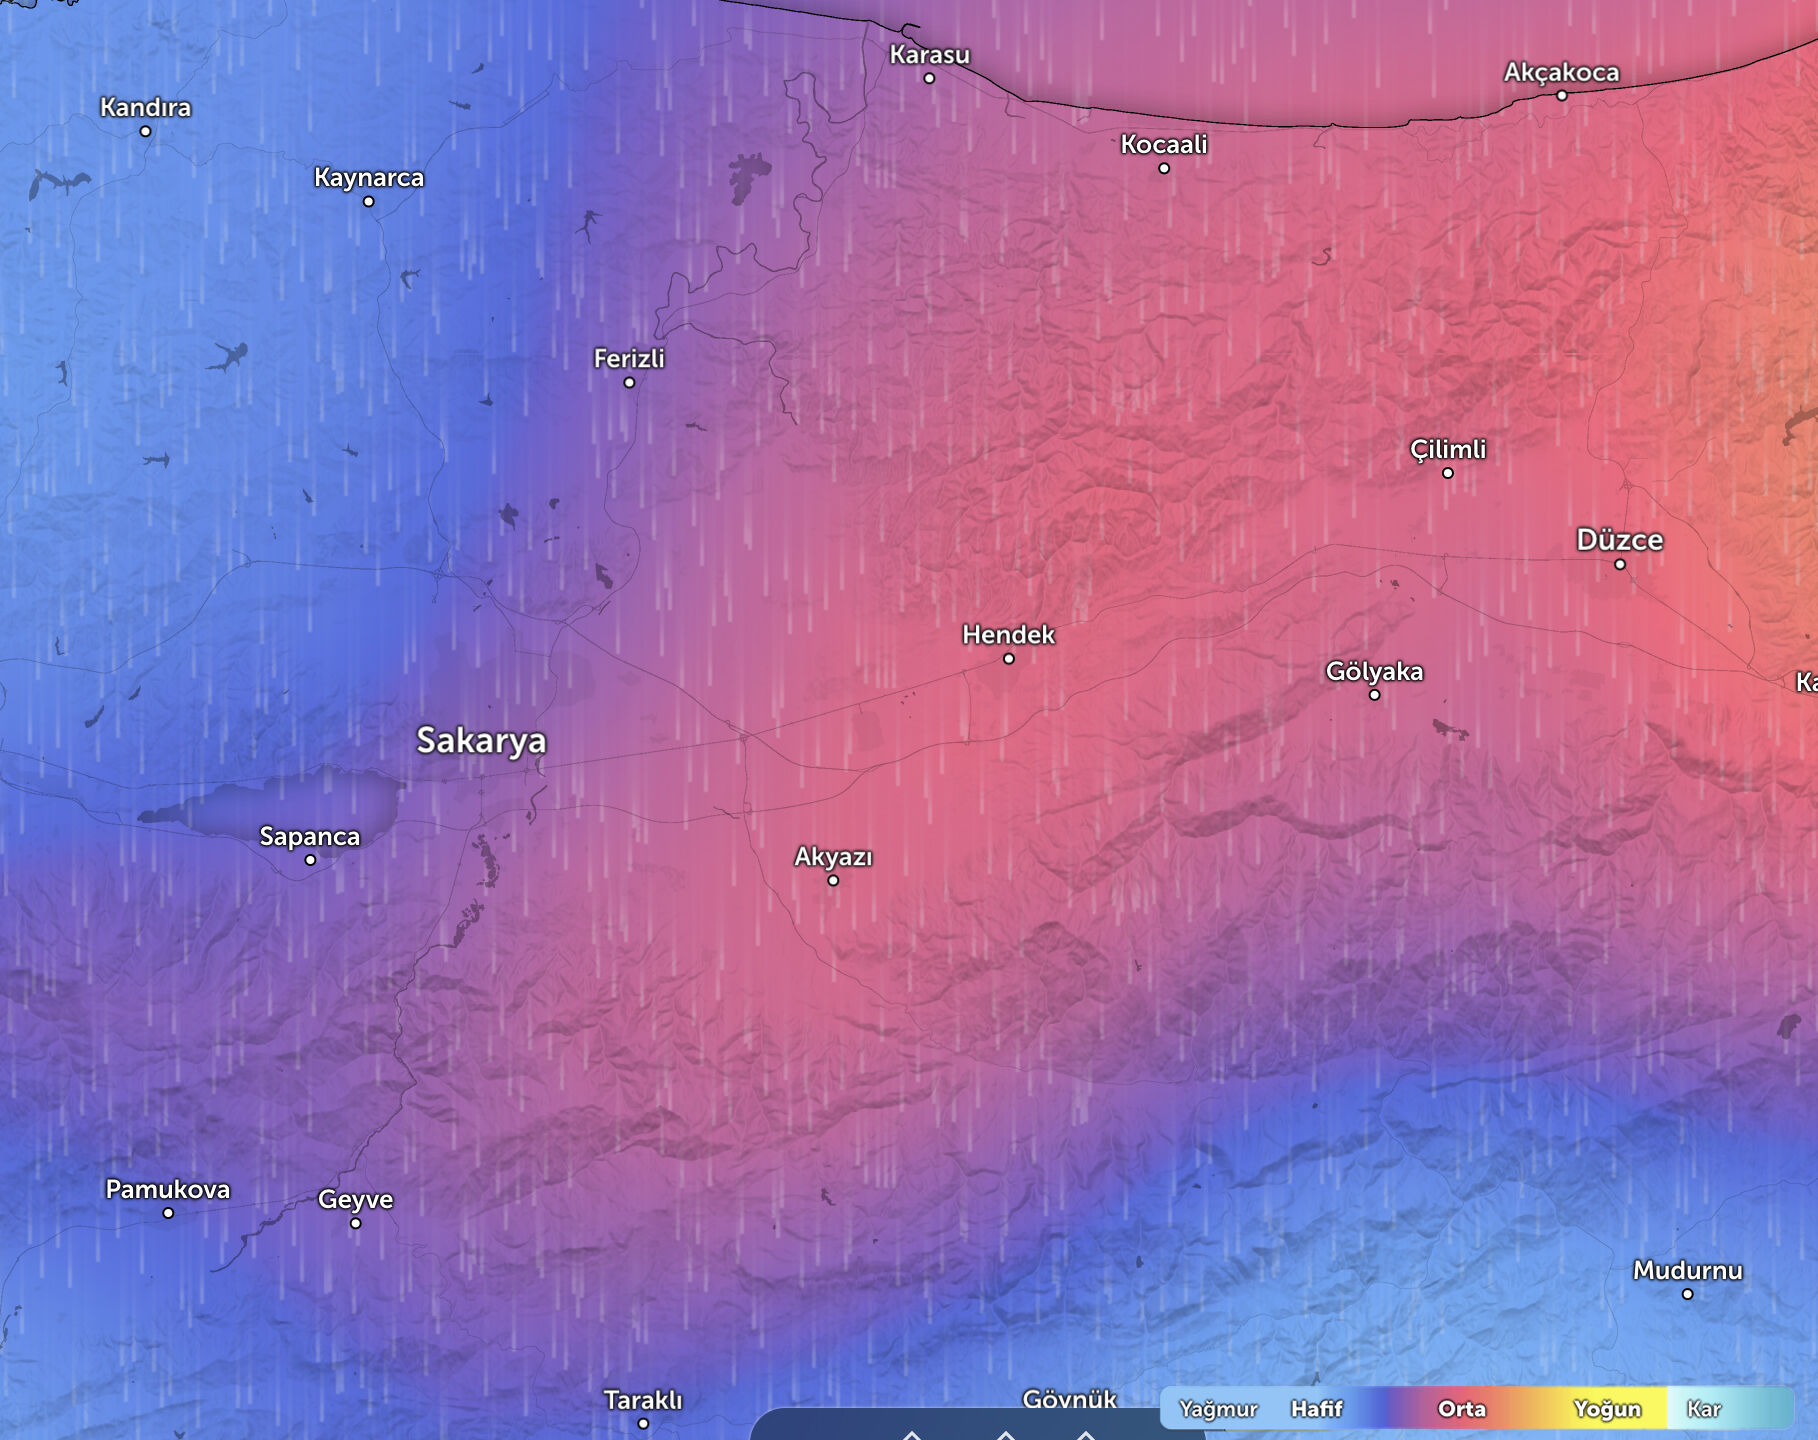Select the Kandıra city label
The image size is (1818, 1440).
145,107
